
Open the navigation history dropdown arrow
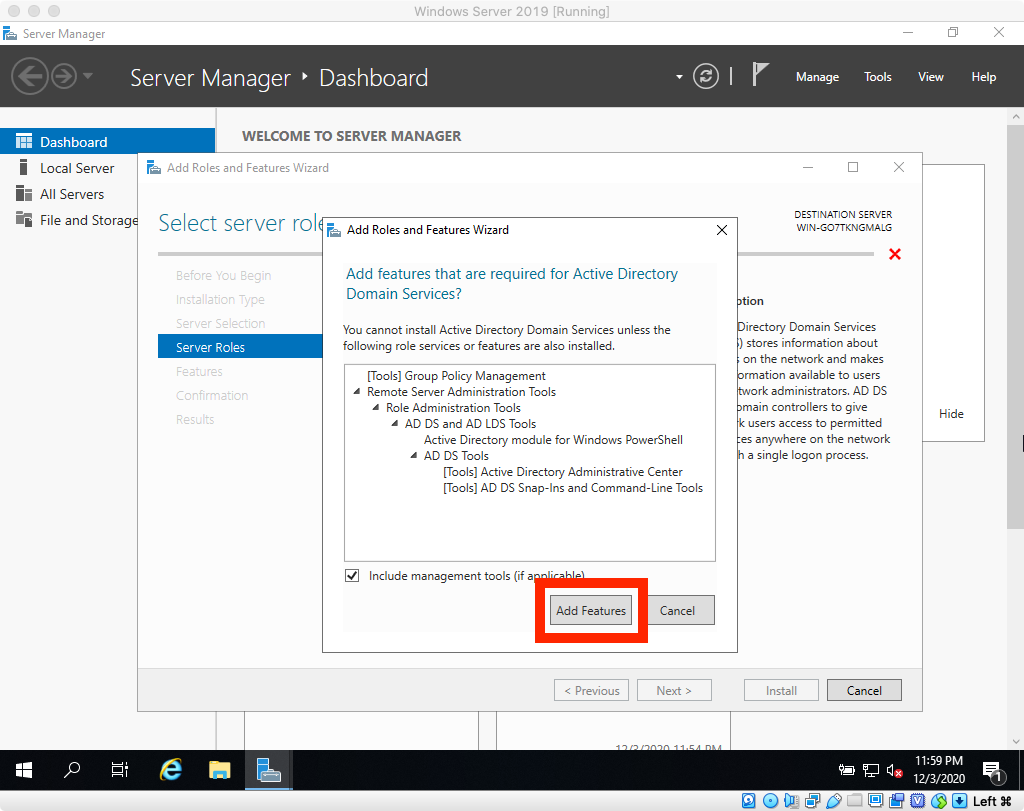pos(88,76)
